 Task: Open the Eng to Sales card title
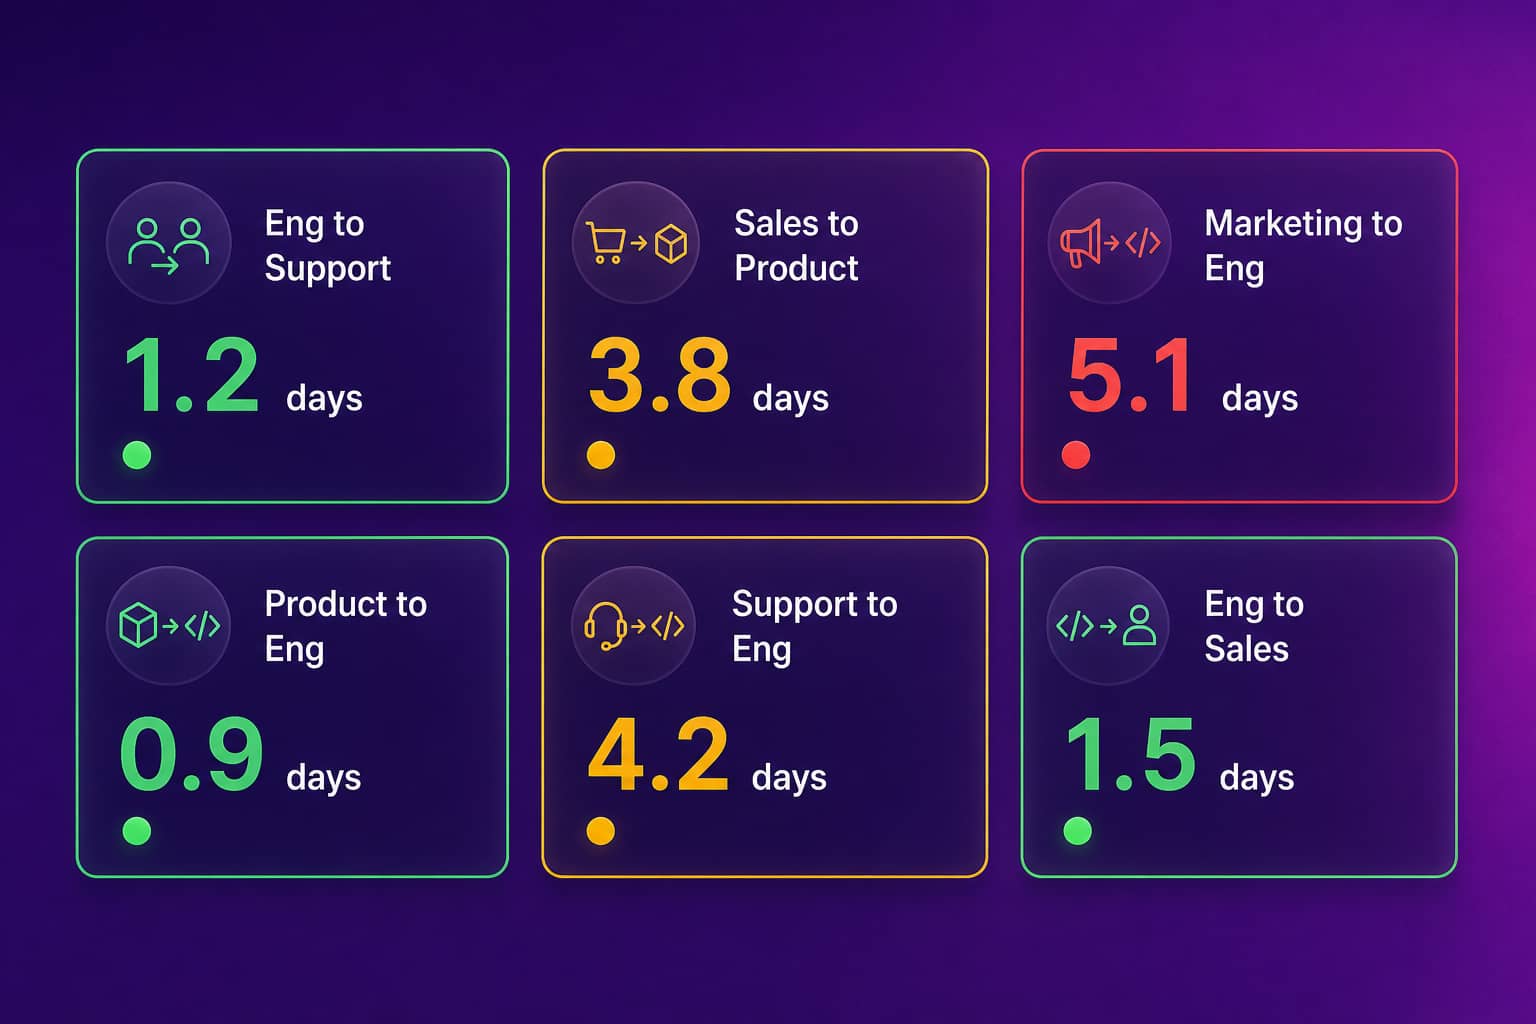click(1254, 626)
